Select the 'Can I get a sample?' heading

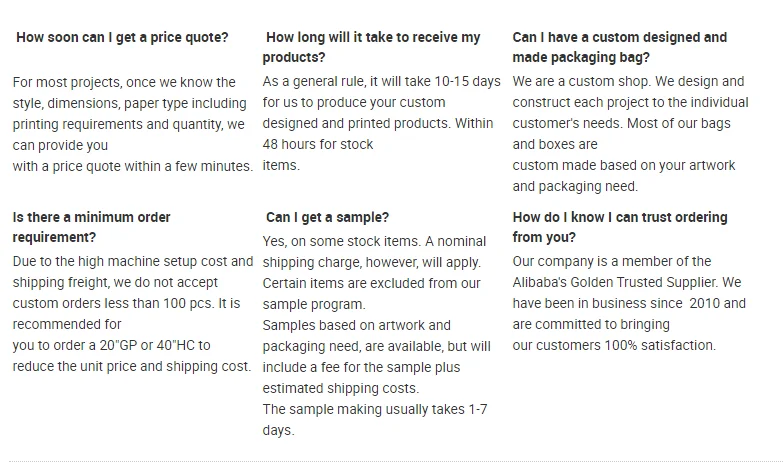click(327, 217)
